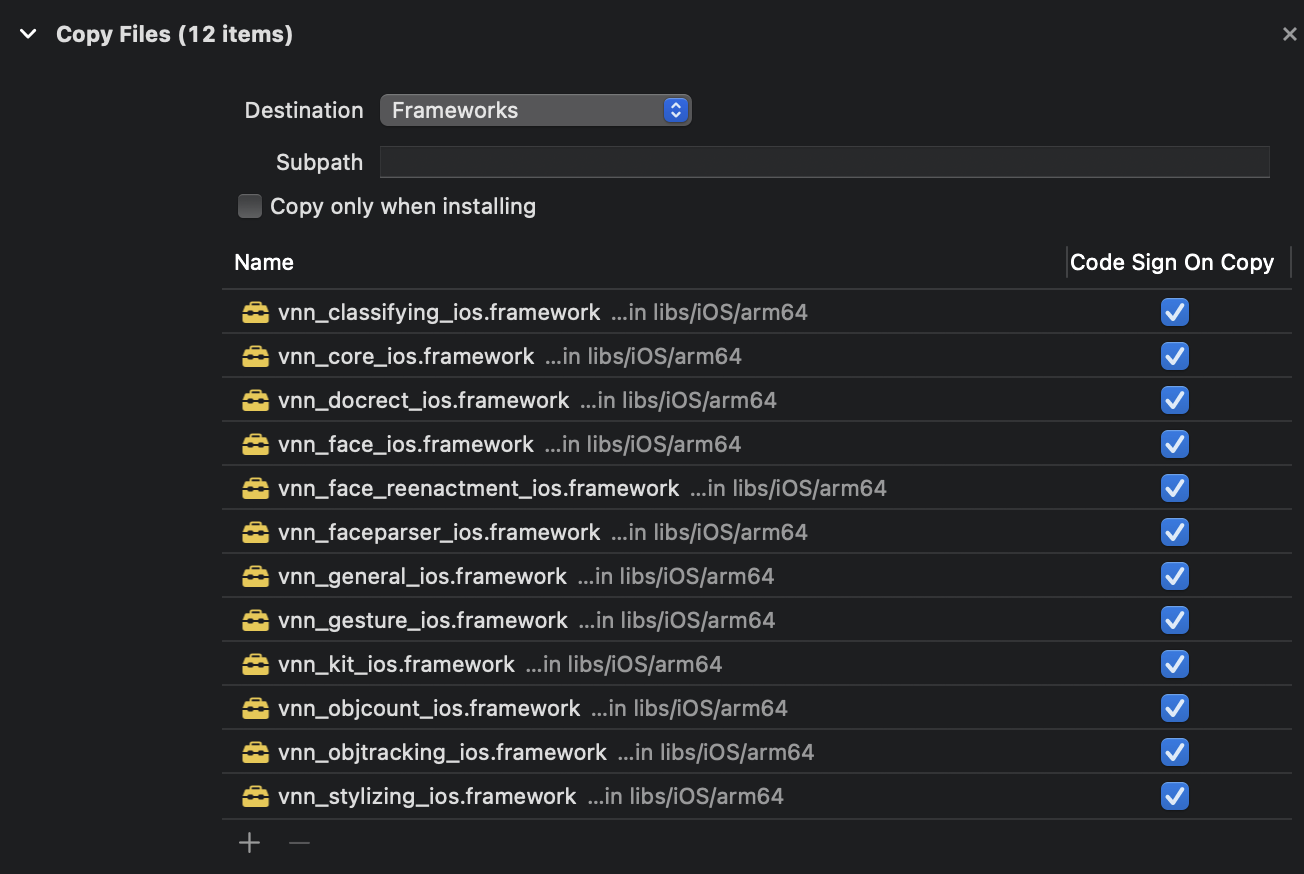The image size is (1304, 874).
Task: Click the vnn_classifying_ios.framework toolbox icon
Action: click(x=255, y=313)
